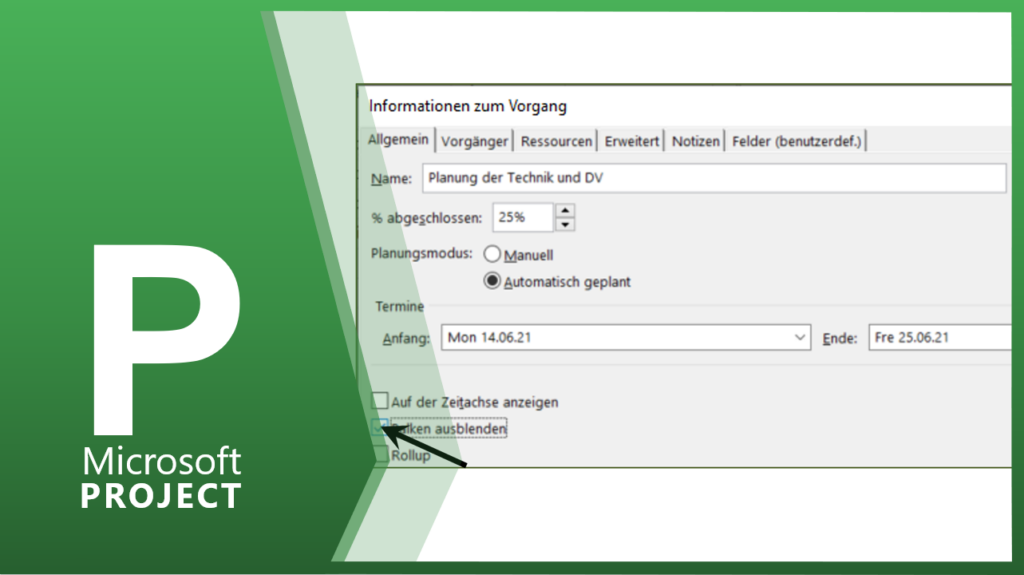Click the Informationen zum Vorgang title

468,106
